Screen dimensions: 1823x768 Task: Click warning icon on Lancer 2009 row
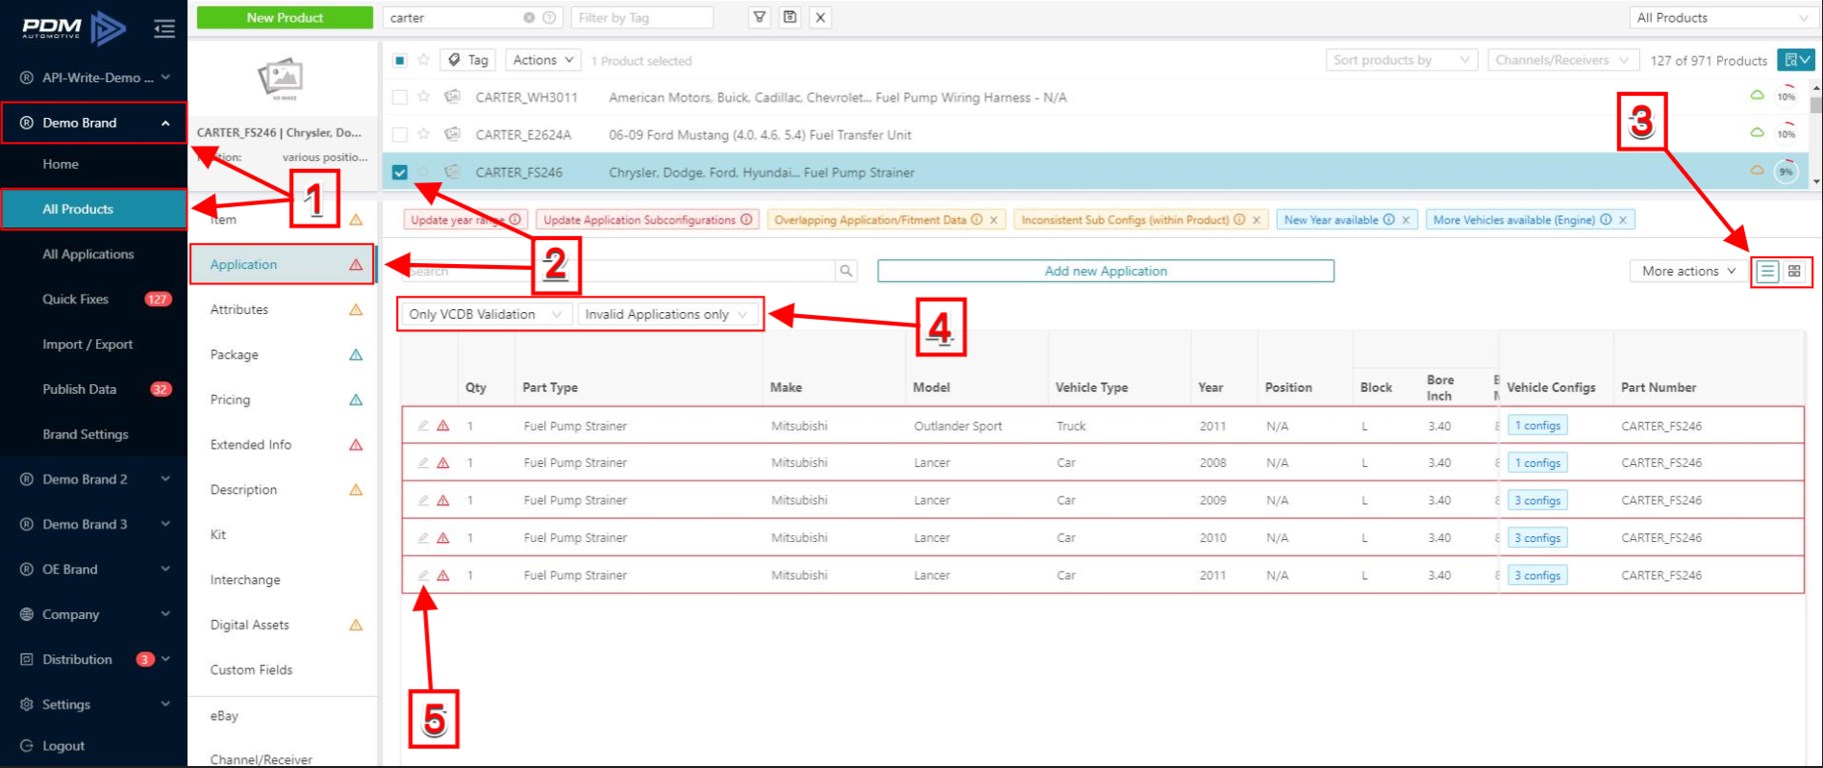443,500
